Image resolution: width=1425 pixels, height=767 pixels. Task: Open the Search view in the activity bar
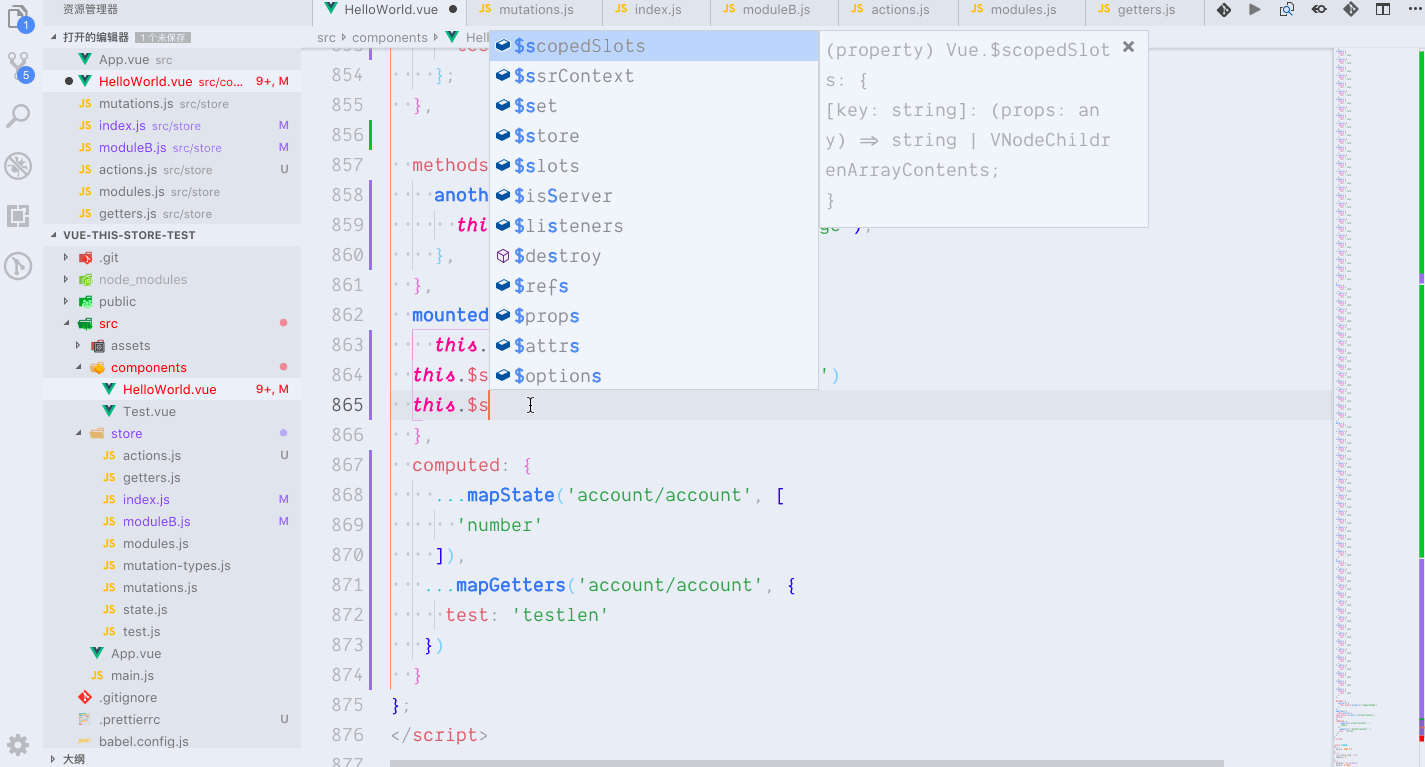click(x=19, y=116)
